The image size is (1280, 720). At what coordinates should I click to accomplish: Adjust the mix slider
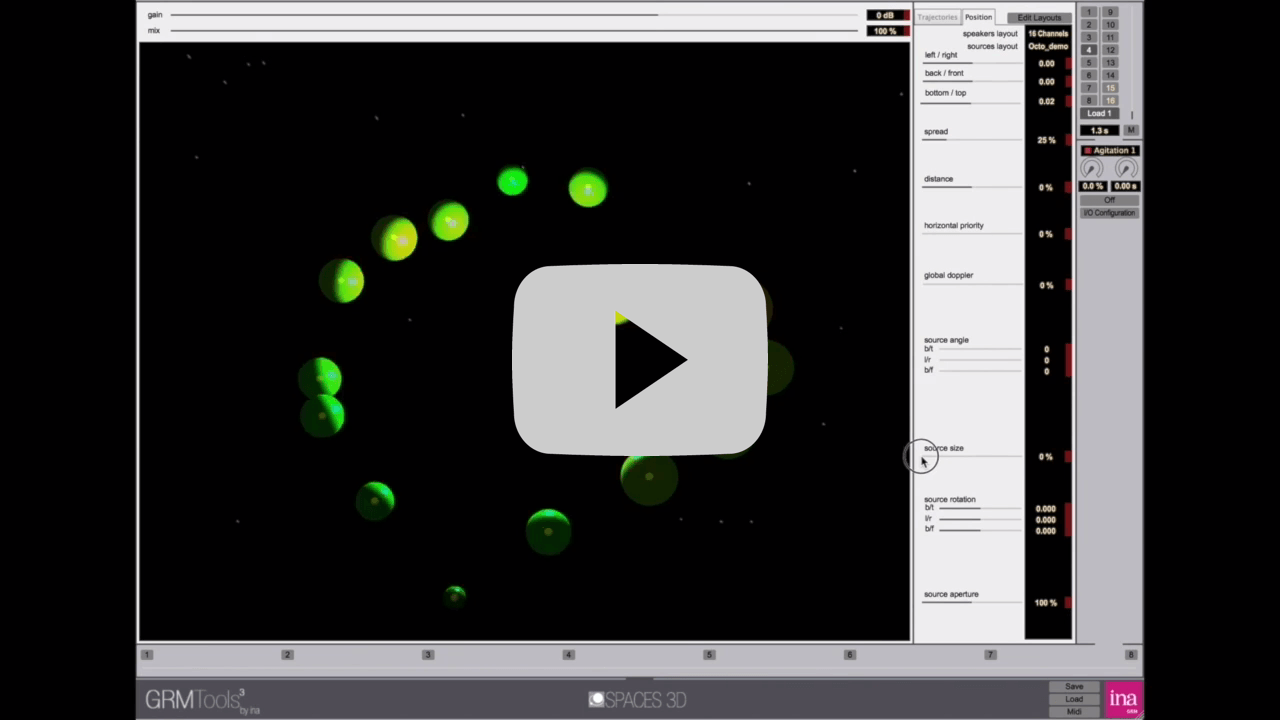pyautogui.click(x=513, y=31)
